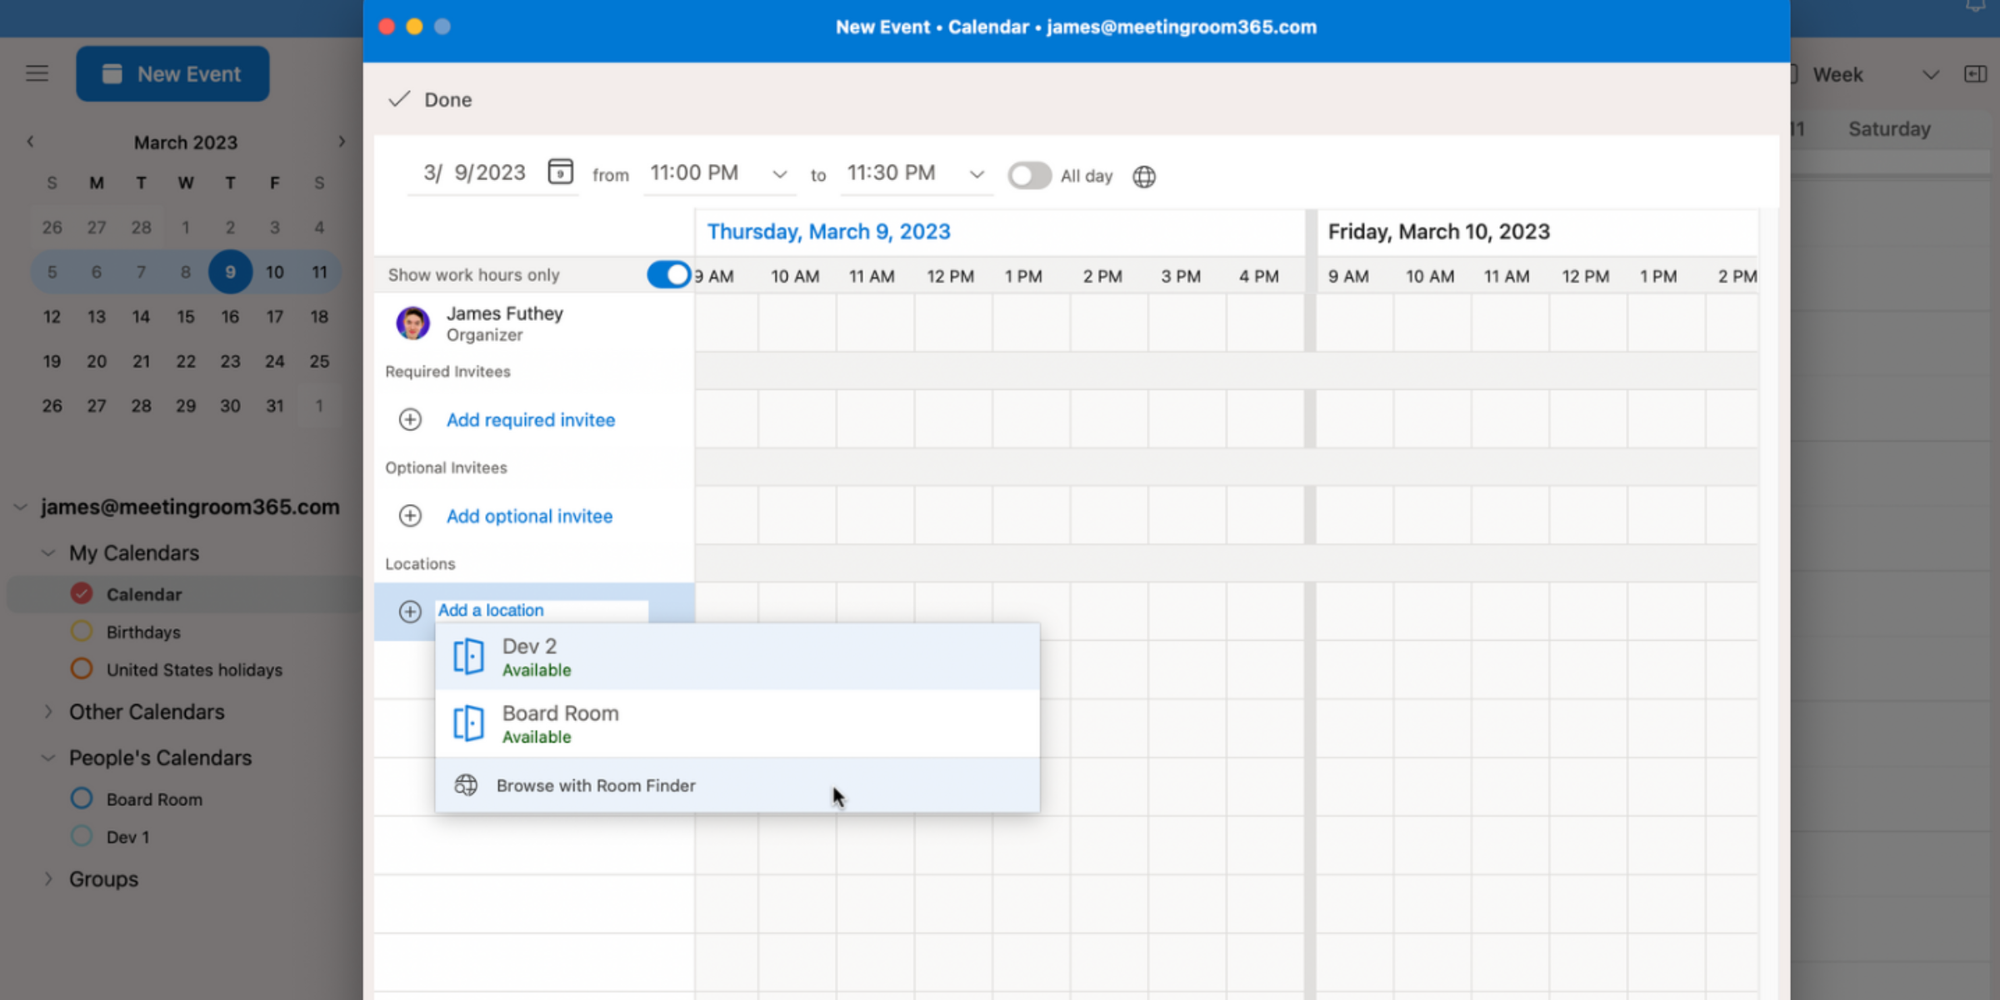Screen dimensions: 2000x1000
Task: Click the Done button label
Action: pyautogui.click(x=448, y=100)
